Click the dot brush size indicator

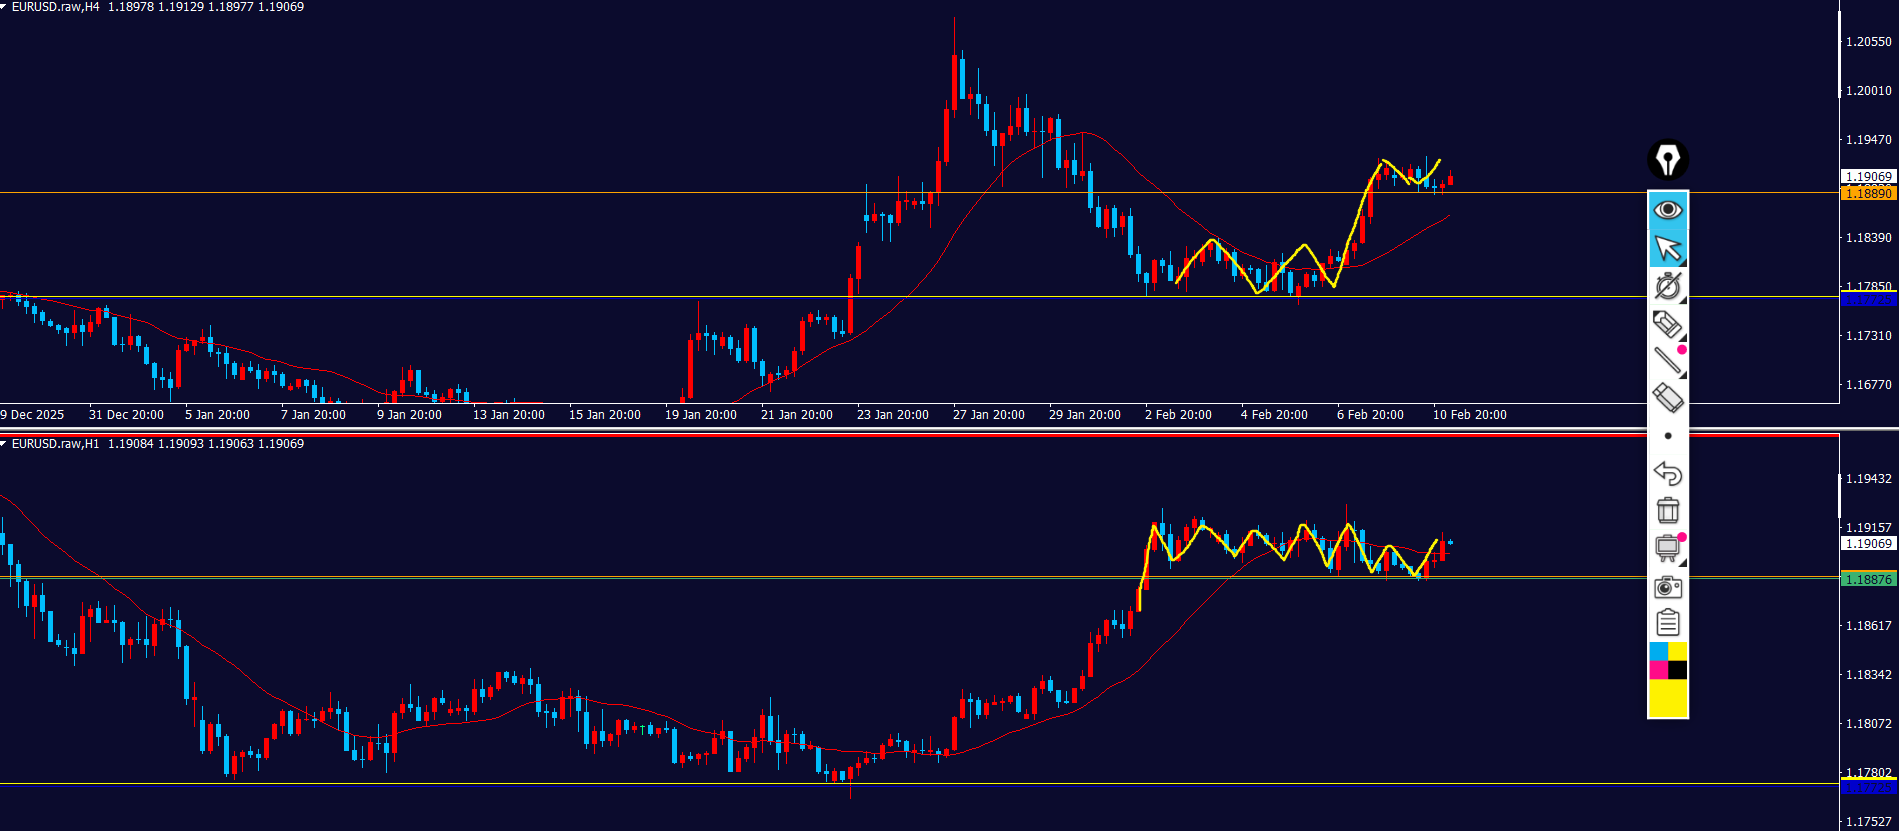pos(1667,436)
